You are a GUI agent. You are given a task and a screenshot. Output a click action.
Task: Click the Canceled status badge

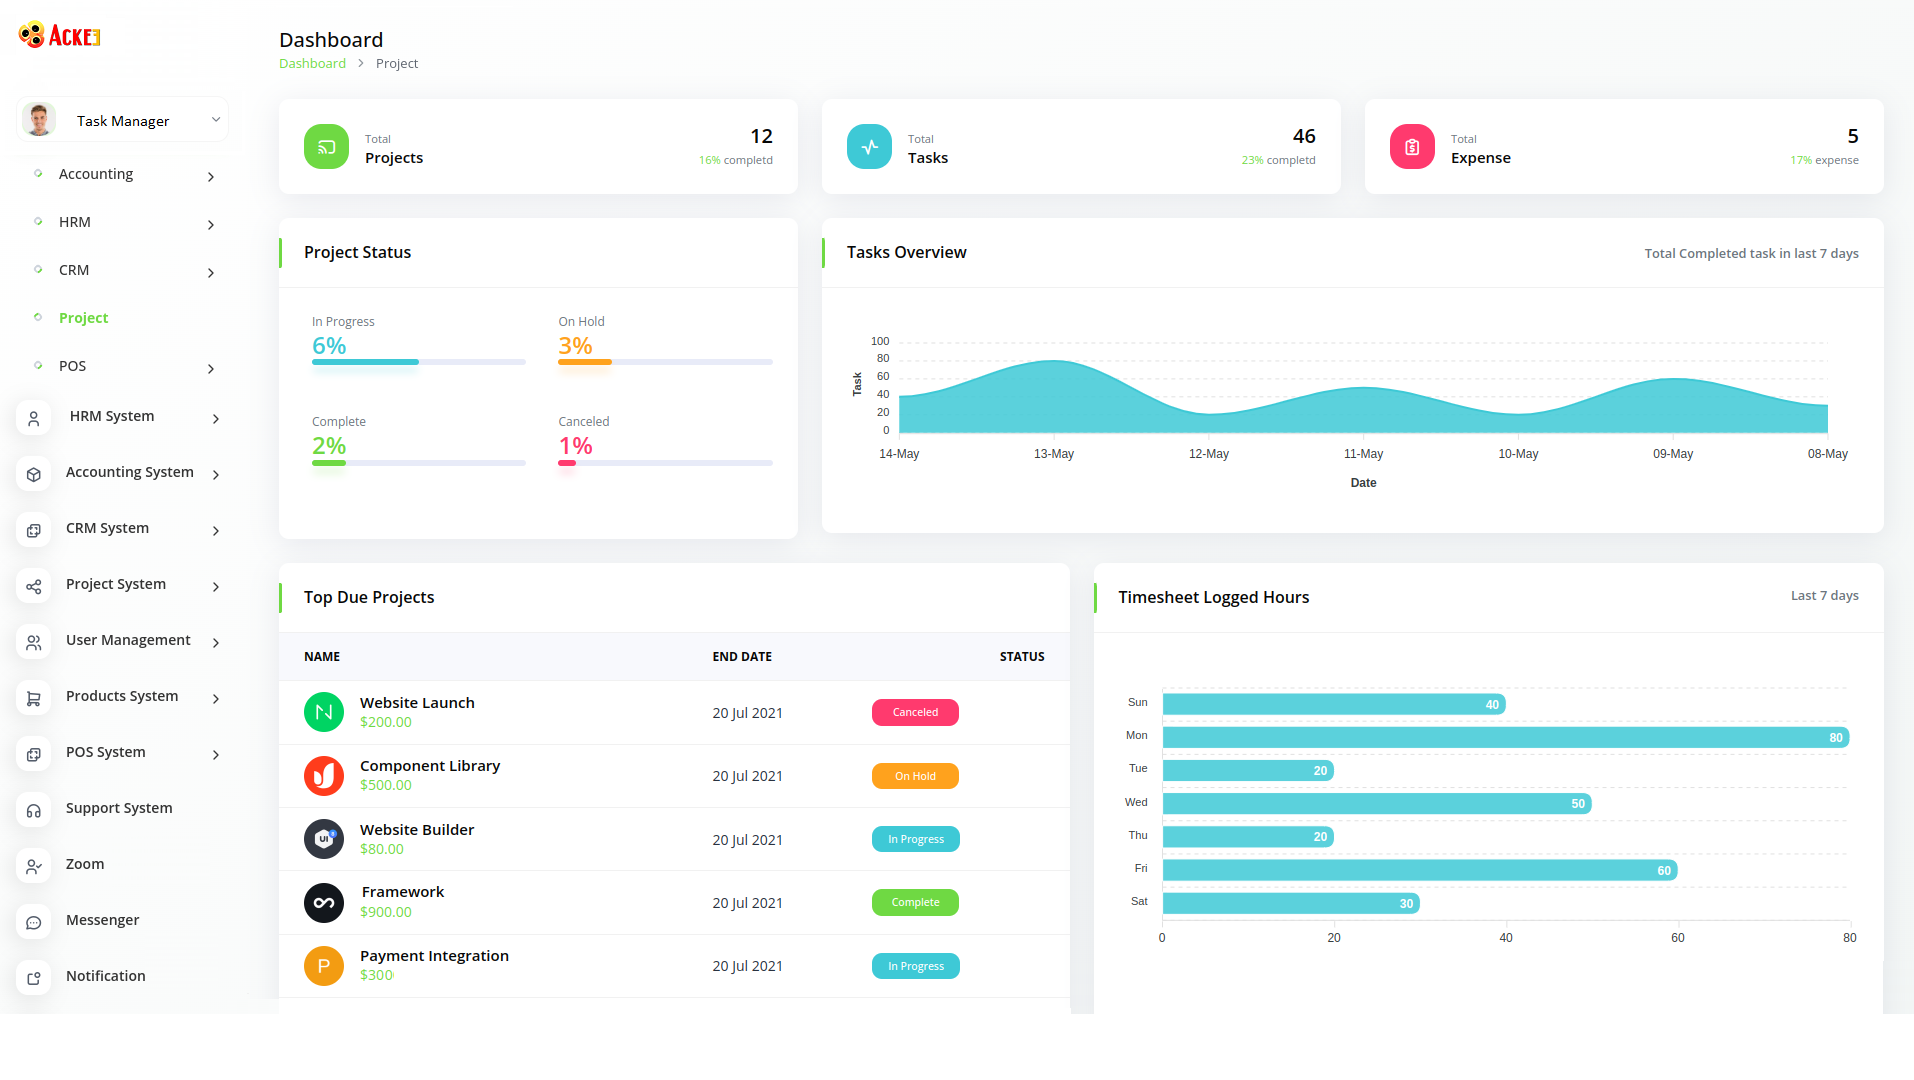tap(915, 712)
